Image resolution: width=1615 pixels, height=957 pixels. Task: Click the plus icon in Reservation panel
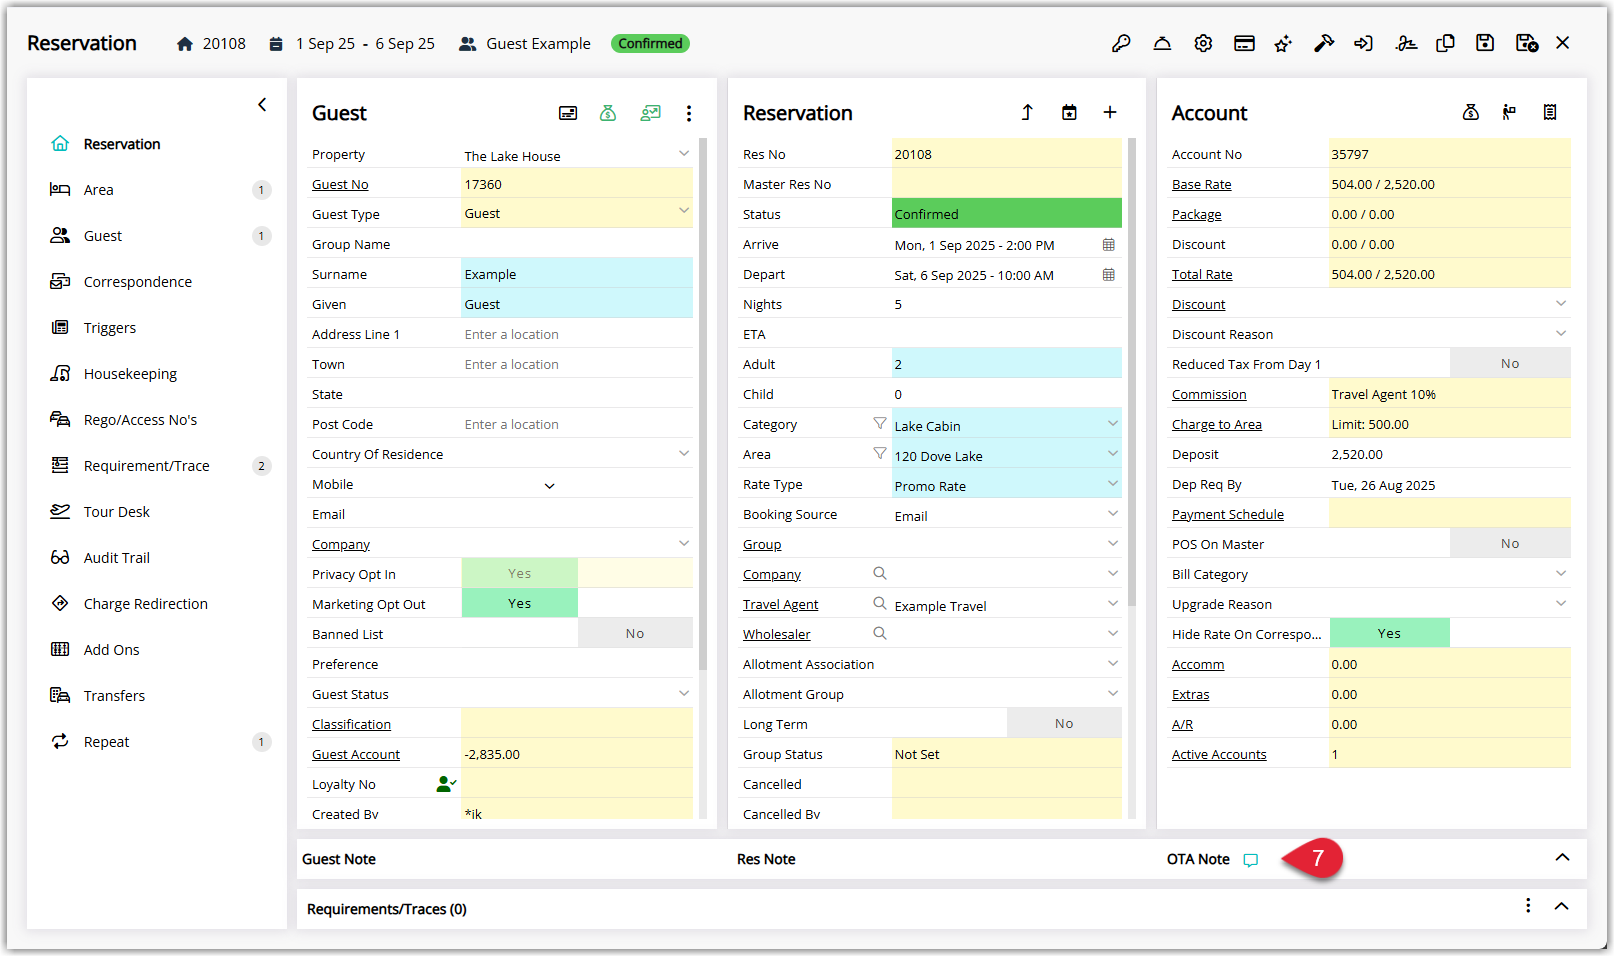click(1110, 112)
